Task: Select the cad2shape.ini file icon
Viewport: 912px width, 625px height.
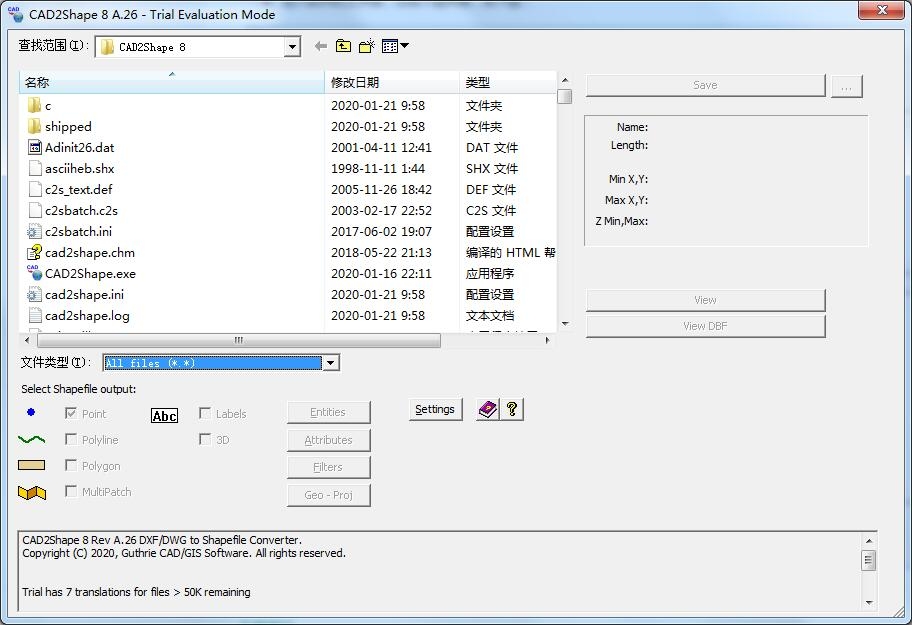Action: point(34,294)
